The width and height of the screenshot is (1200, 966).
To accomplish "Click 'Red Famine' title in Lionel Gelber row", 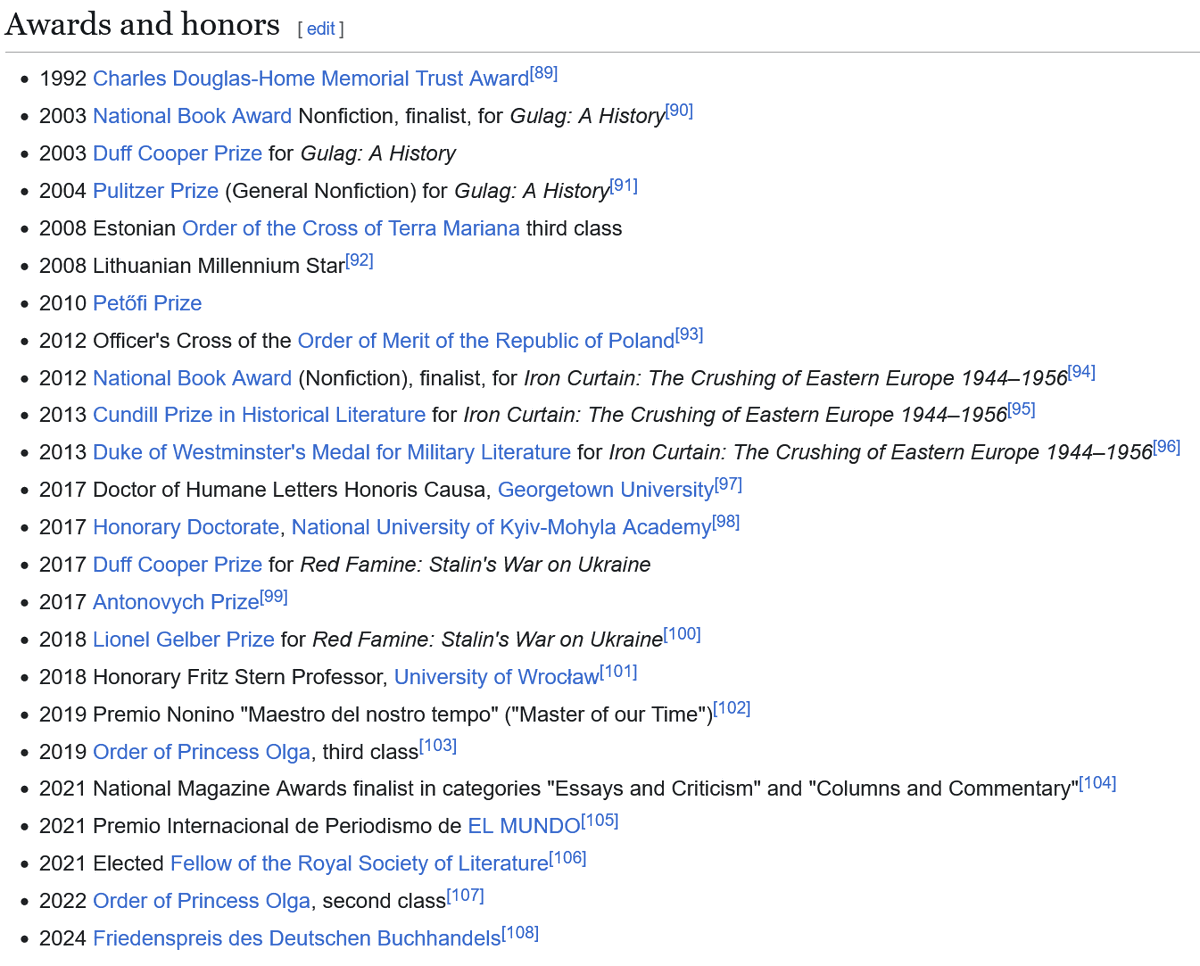I will click(488, 639).
